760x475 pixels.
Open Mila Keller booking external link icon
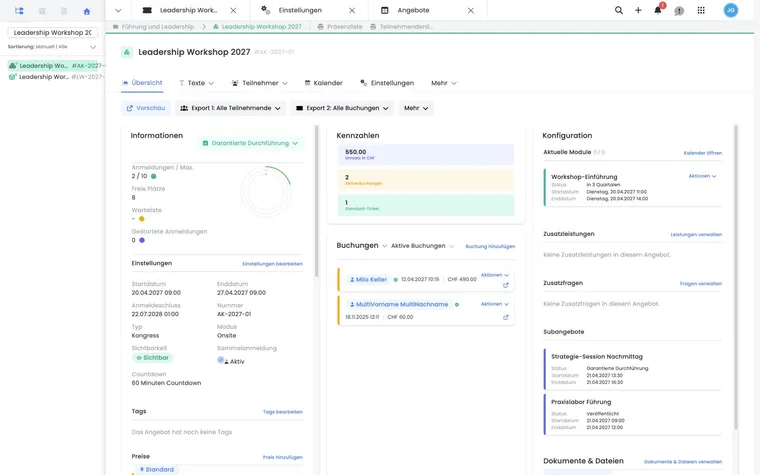(506, 285)
